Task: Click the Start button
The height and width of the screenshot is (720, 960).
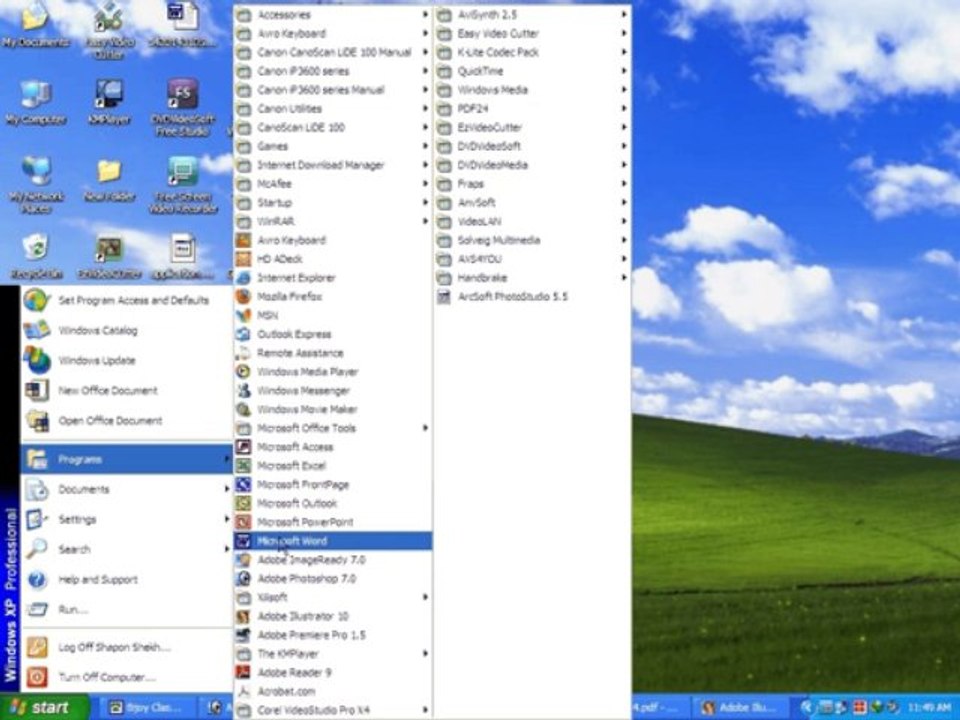Action: [44, 707]
